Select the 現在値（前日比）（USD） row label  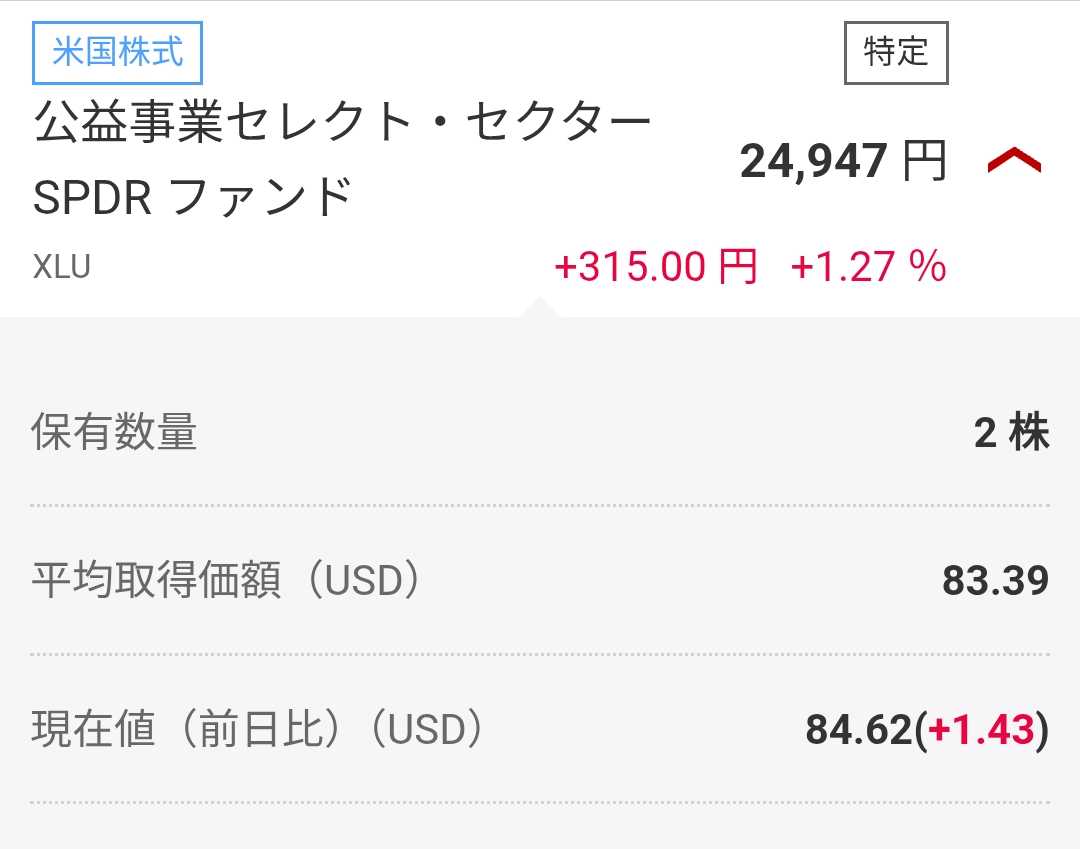pyautogui.click(x=259, y=730)
